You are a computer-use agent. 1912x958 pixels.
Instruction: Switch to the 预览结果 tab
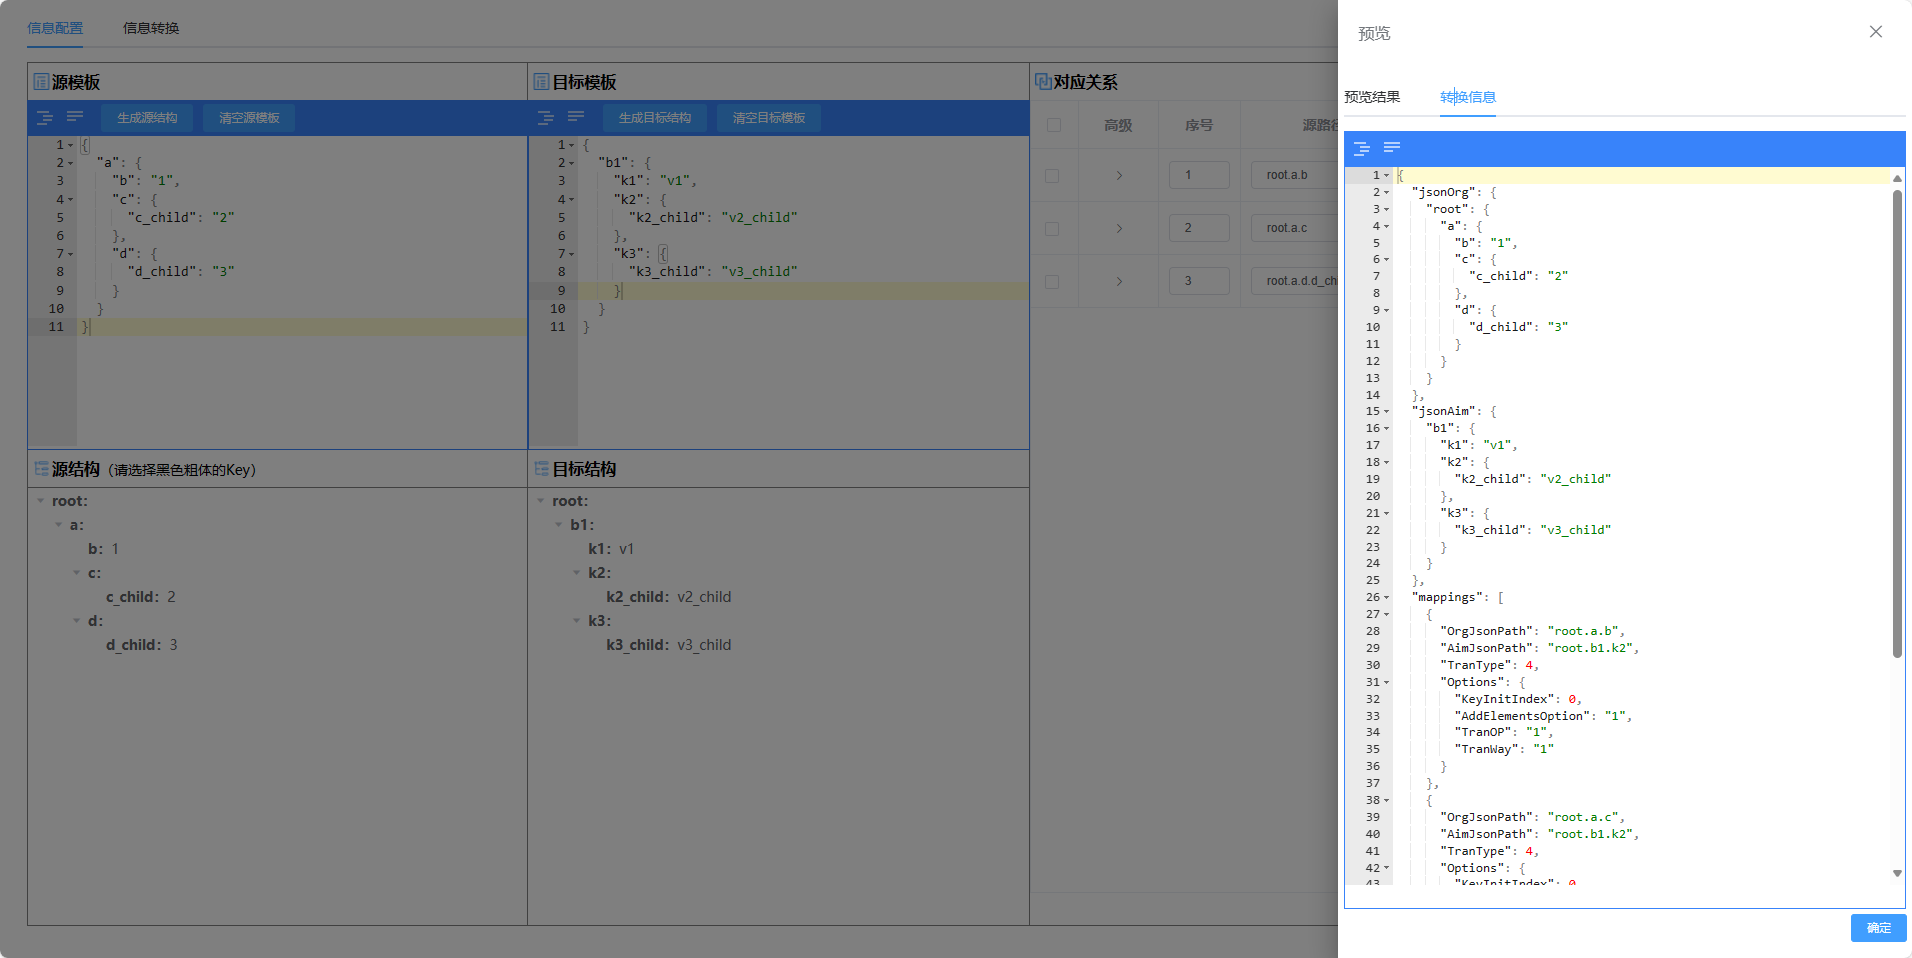[1371, 97]
